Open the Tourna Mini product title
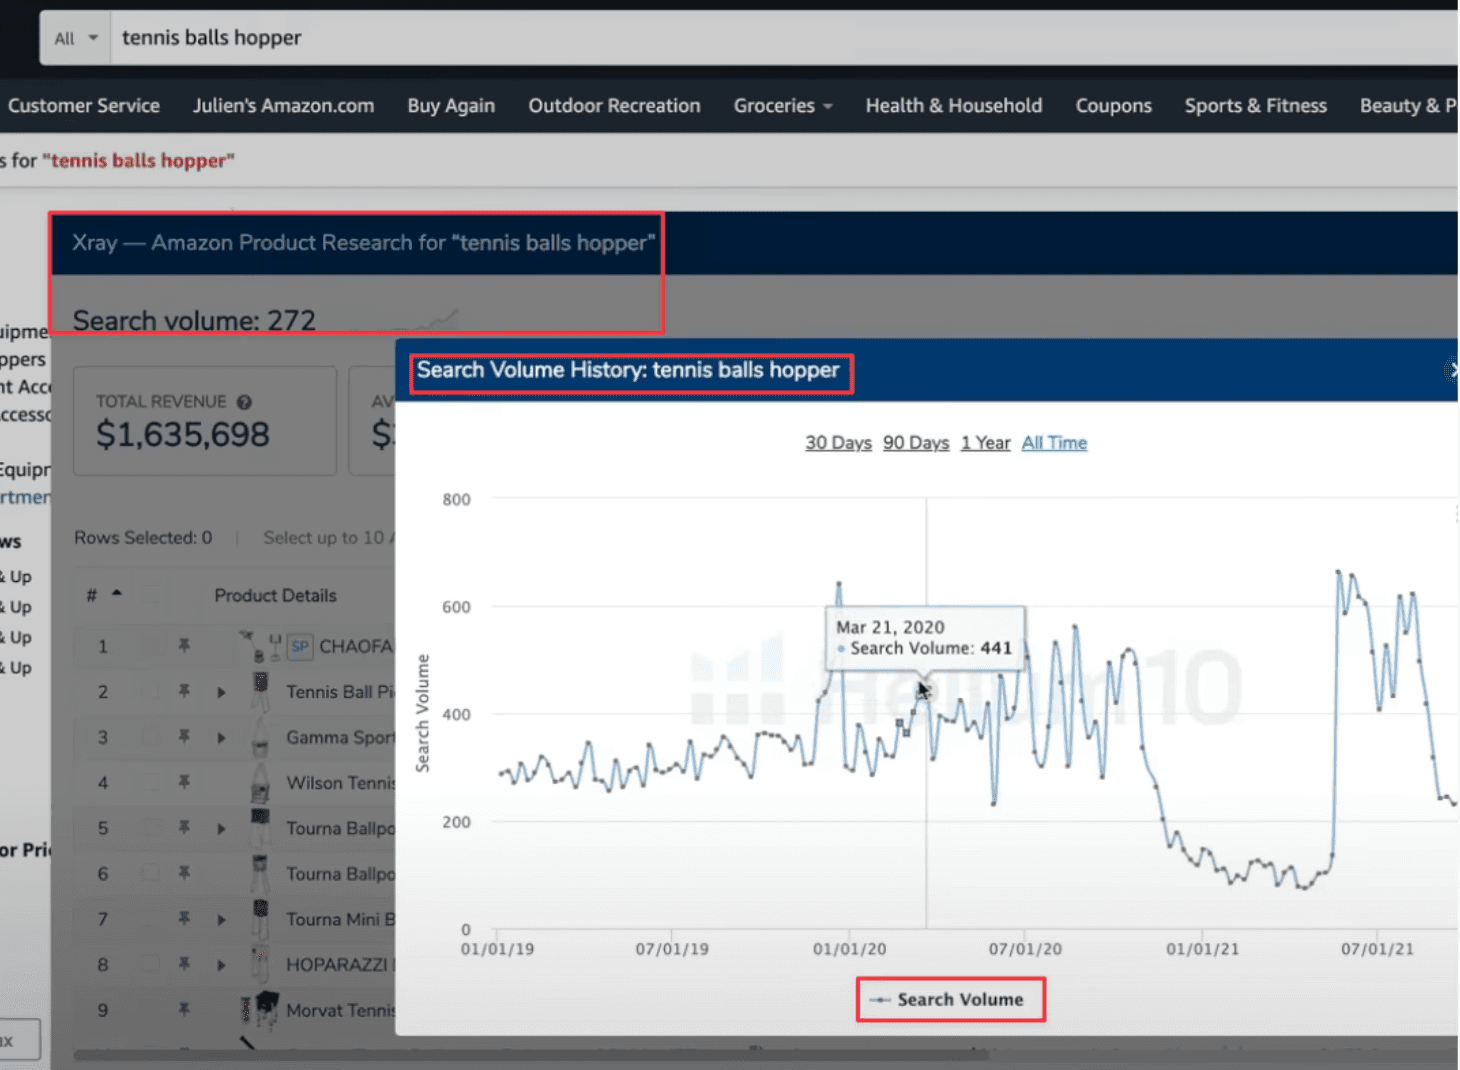The image size is (1460, 1070). [x=340, y=919]
